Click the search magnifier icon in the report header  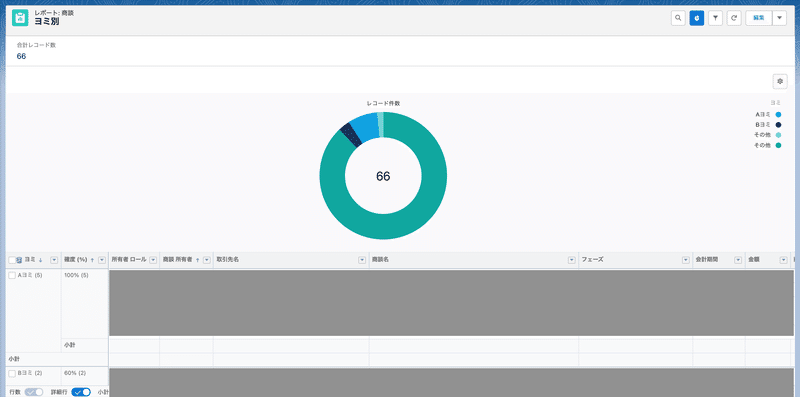[x=678, y=18]
